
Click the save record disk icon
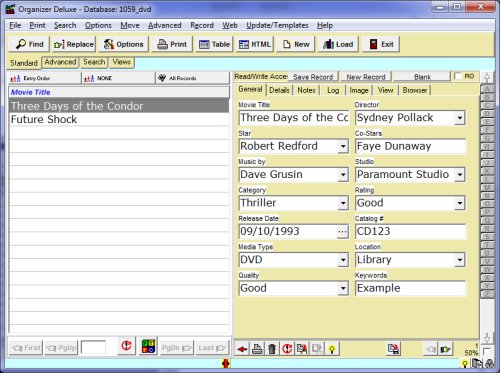(394, 349)
